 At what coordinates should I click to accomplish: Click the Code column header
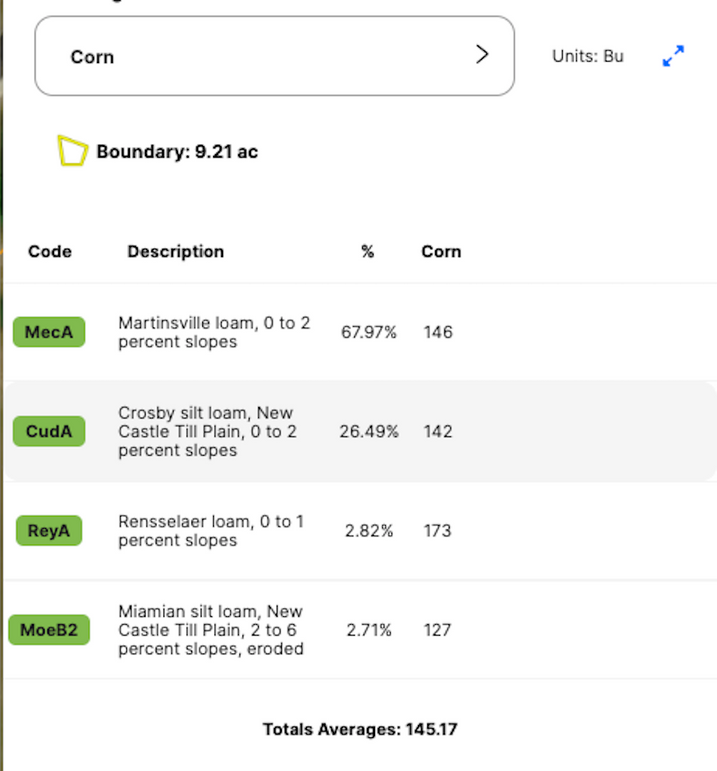coord(50,251)
